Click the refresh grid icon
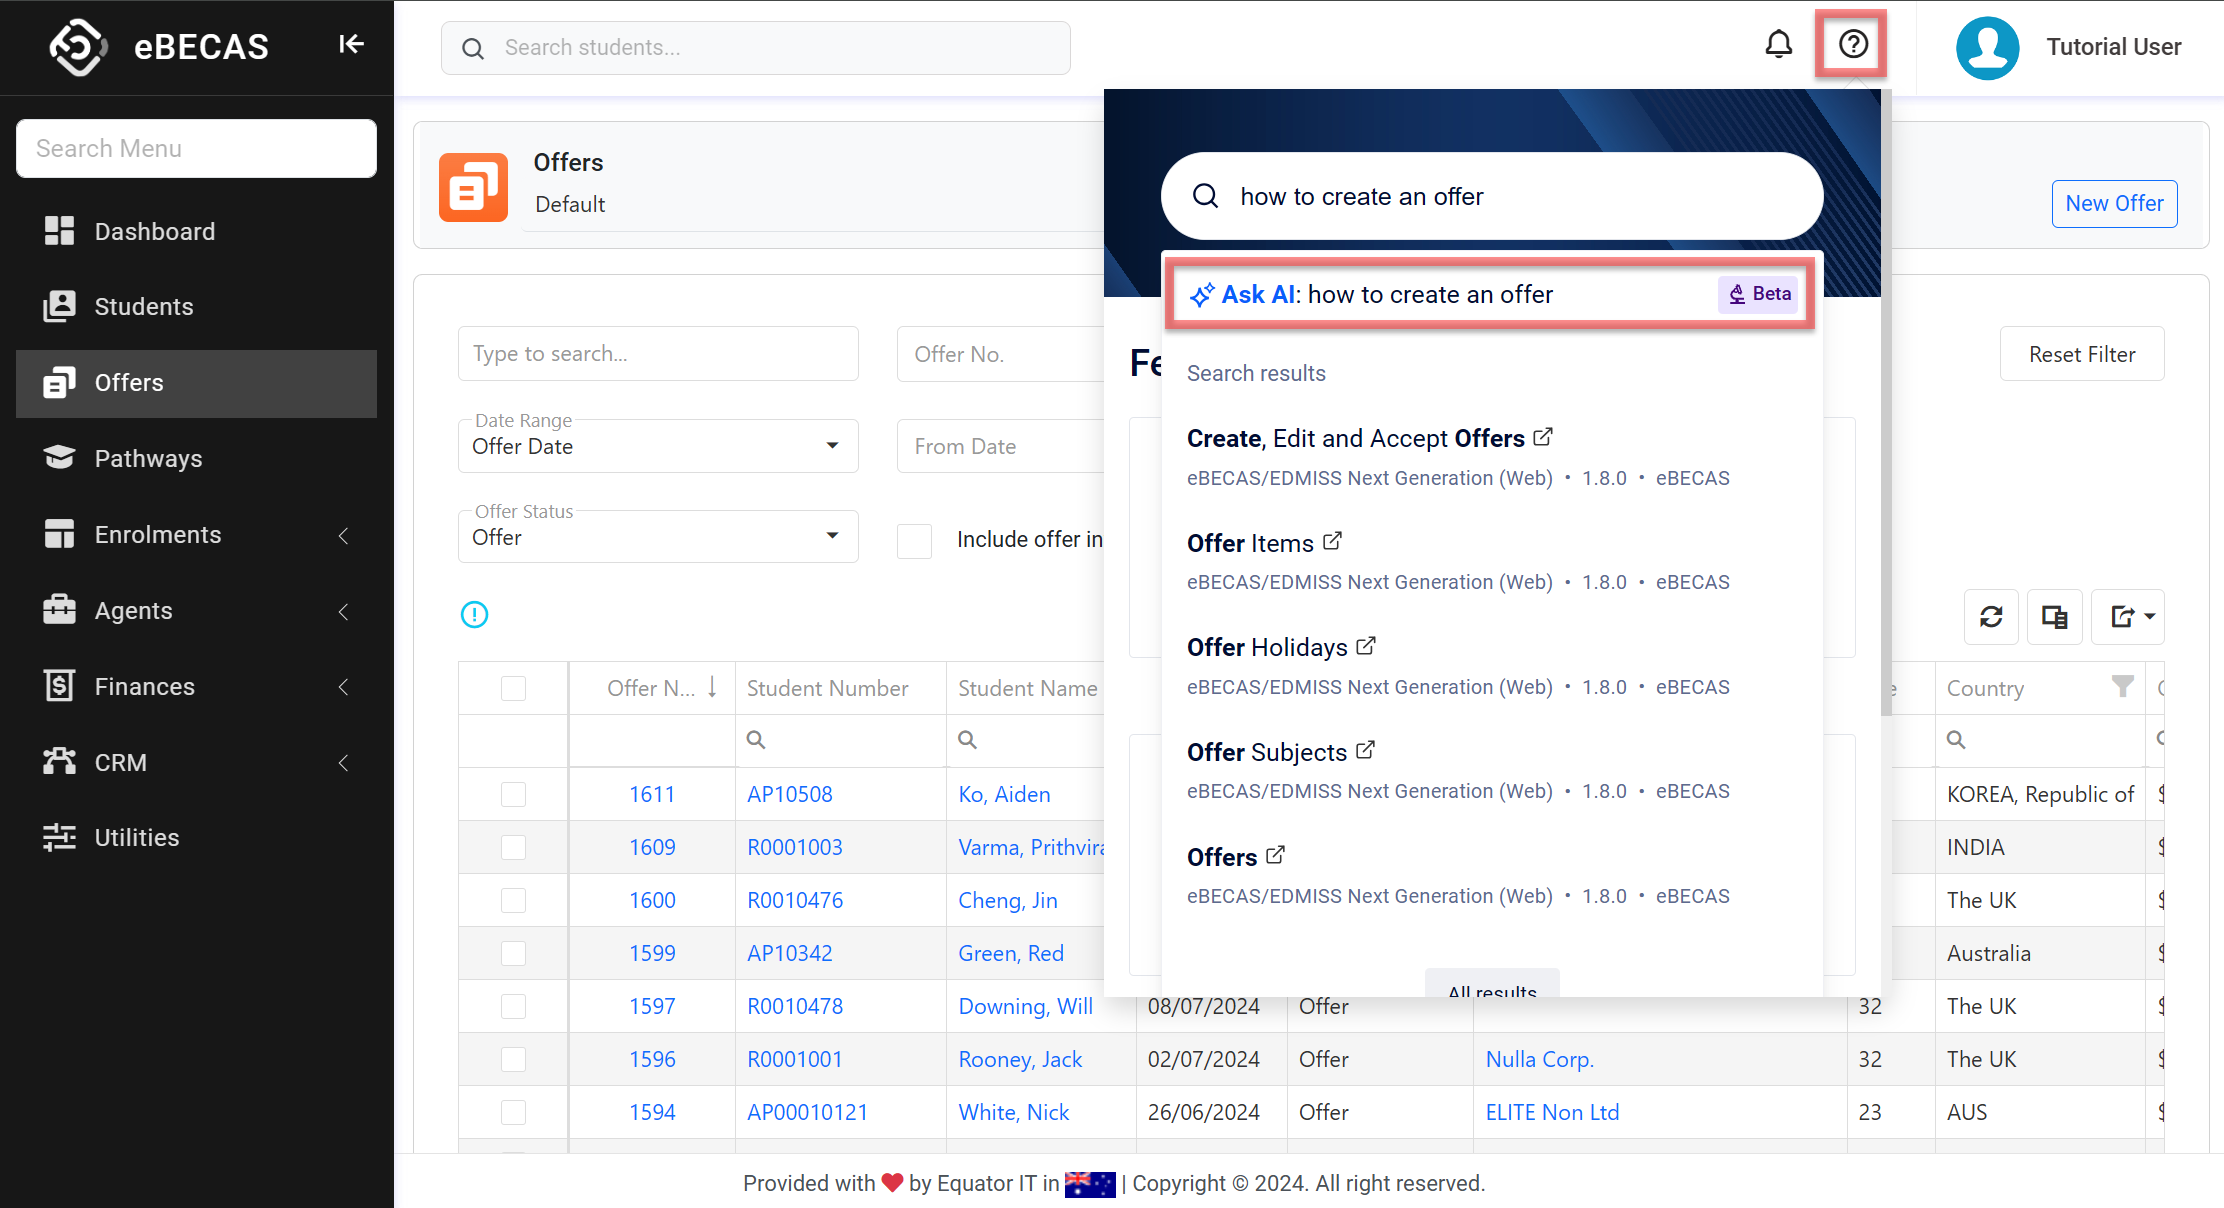The width and height of the screenshot is (2224, 1208). 1990,617
